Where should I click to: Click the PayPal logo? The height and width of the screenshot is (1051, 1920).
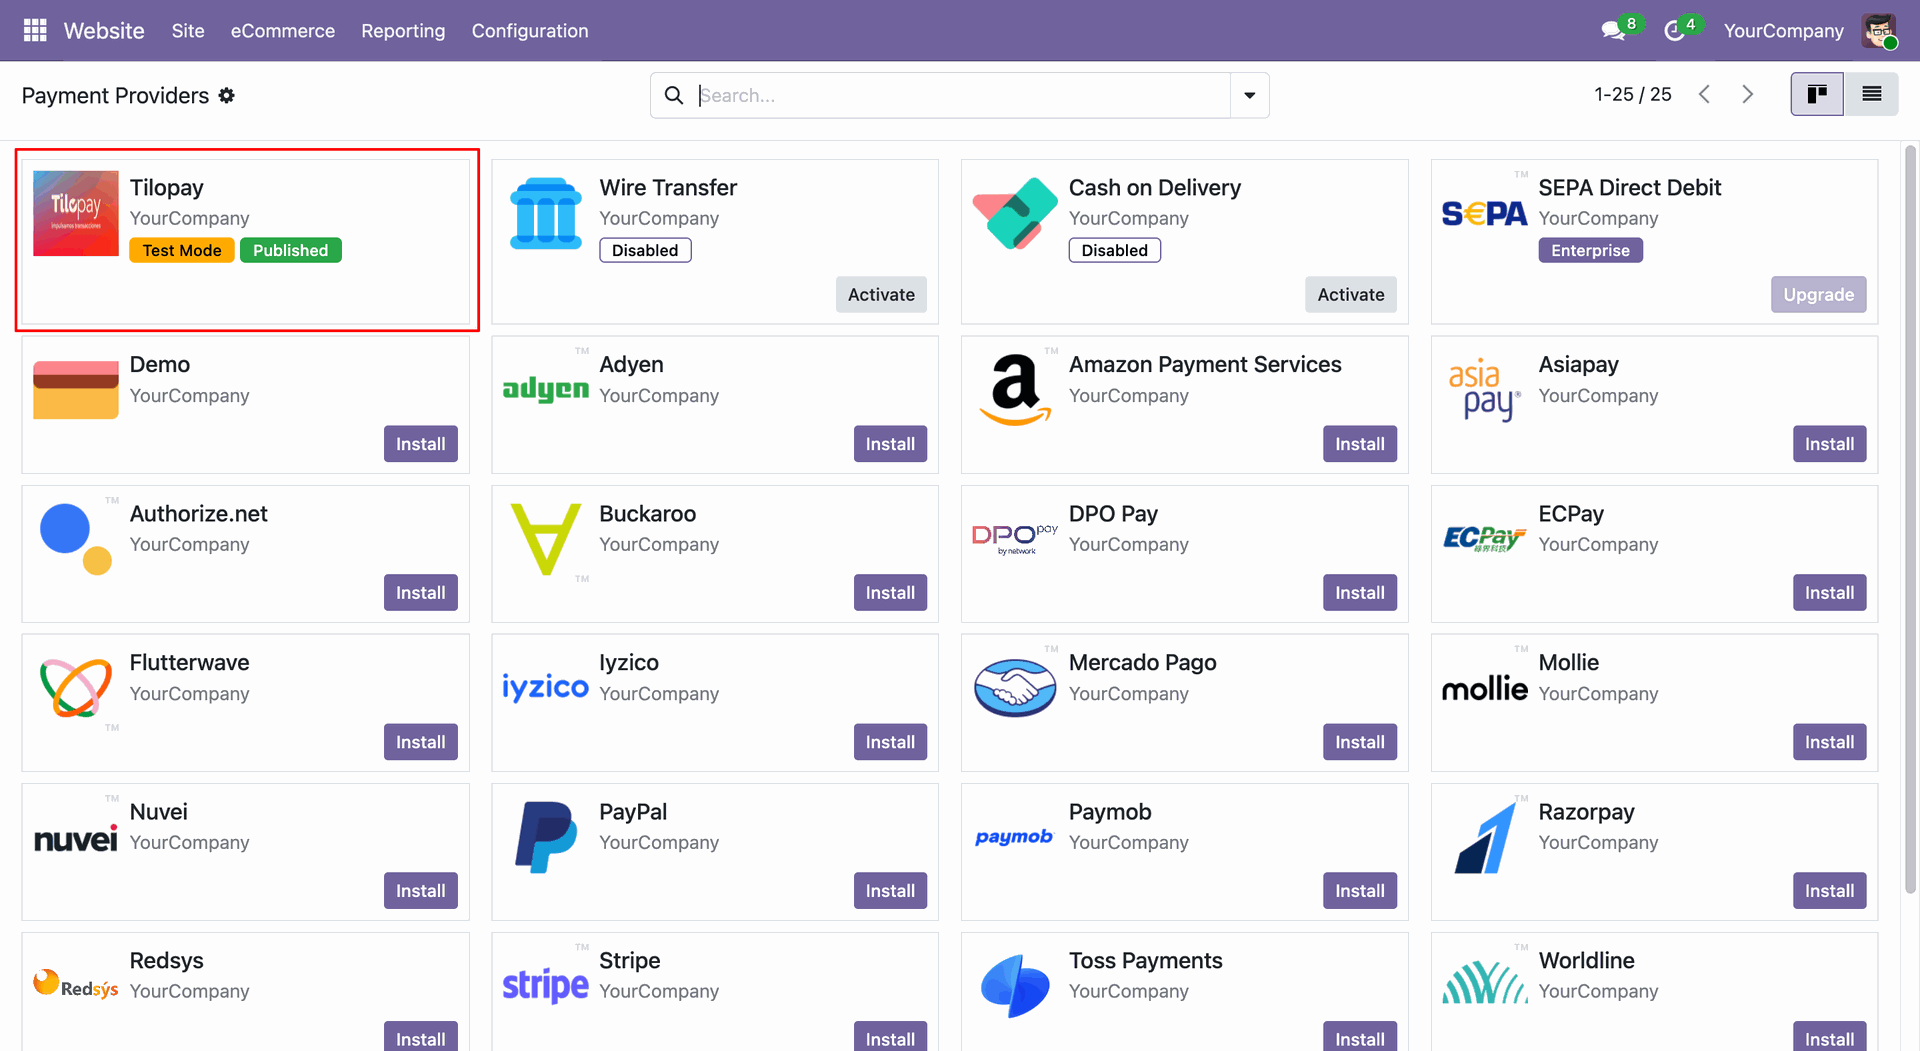(x=546, y=837)
